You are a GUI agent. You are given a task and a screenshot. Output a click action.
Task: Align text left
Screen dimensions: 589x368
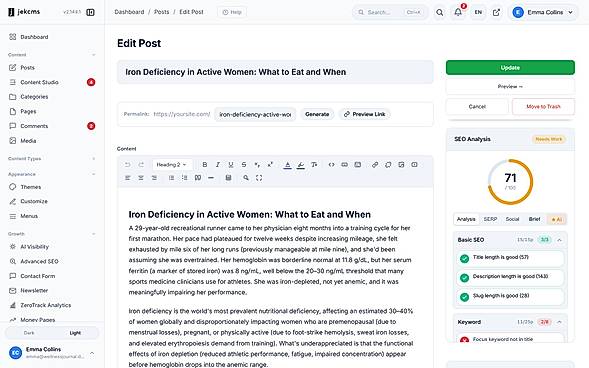click(128, 178)
